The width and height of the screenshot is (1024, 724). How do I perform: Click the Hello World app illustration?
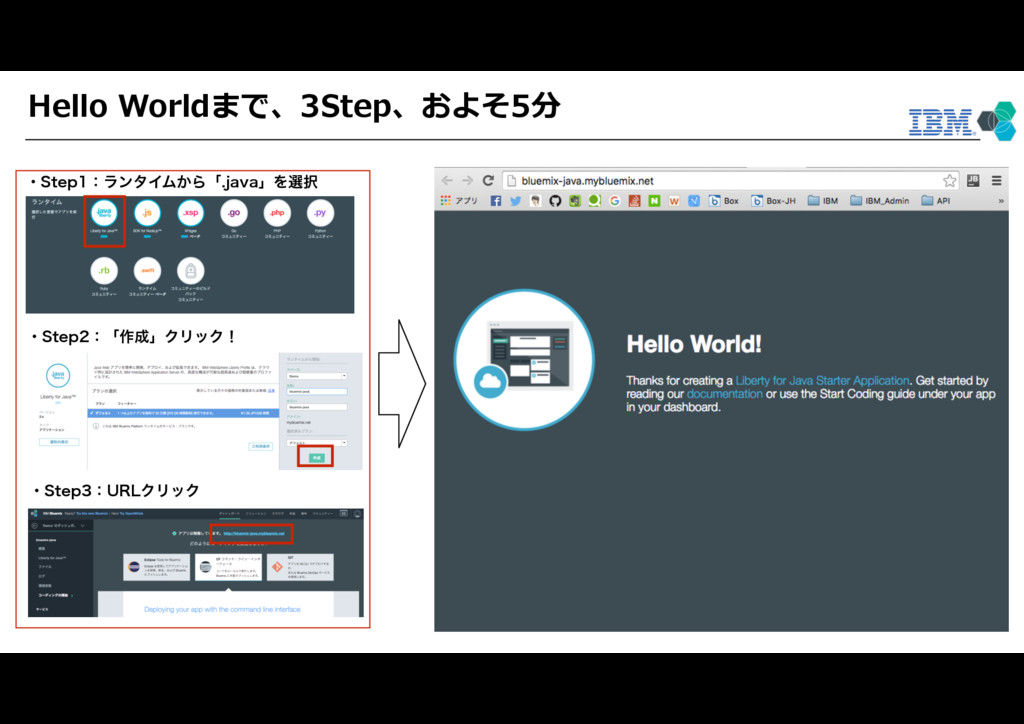[524, 360]
